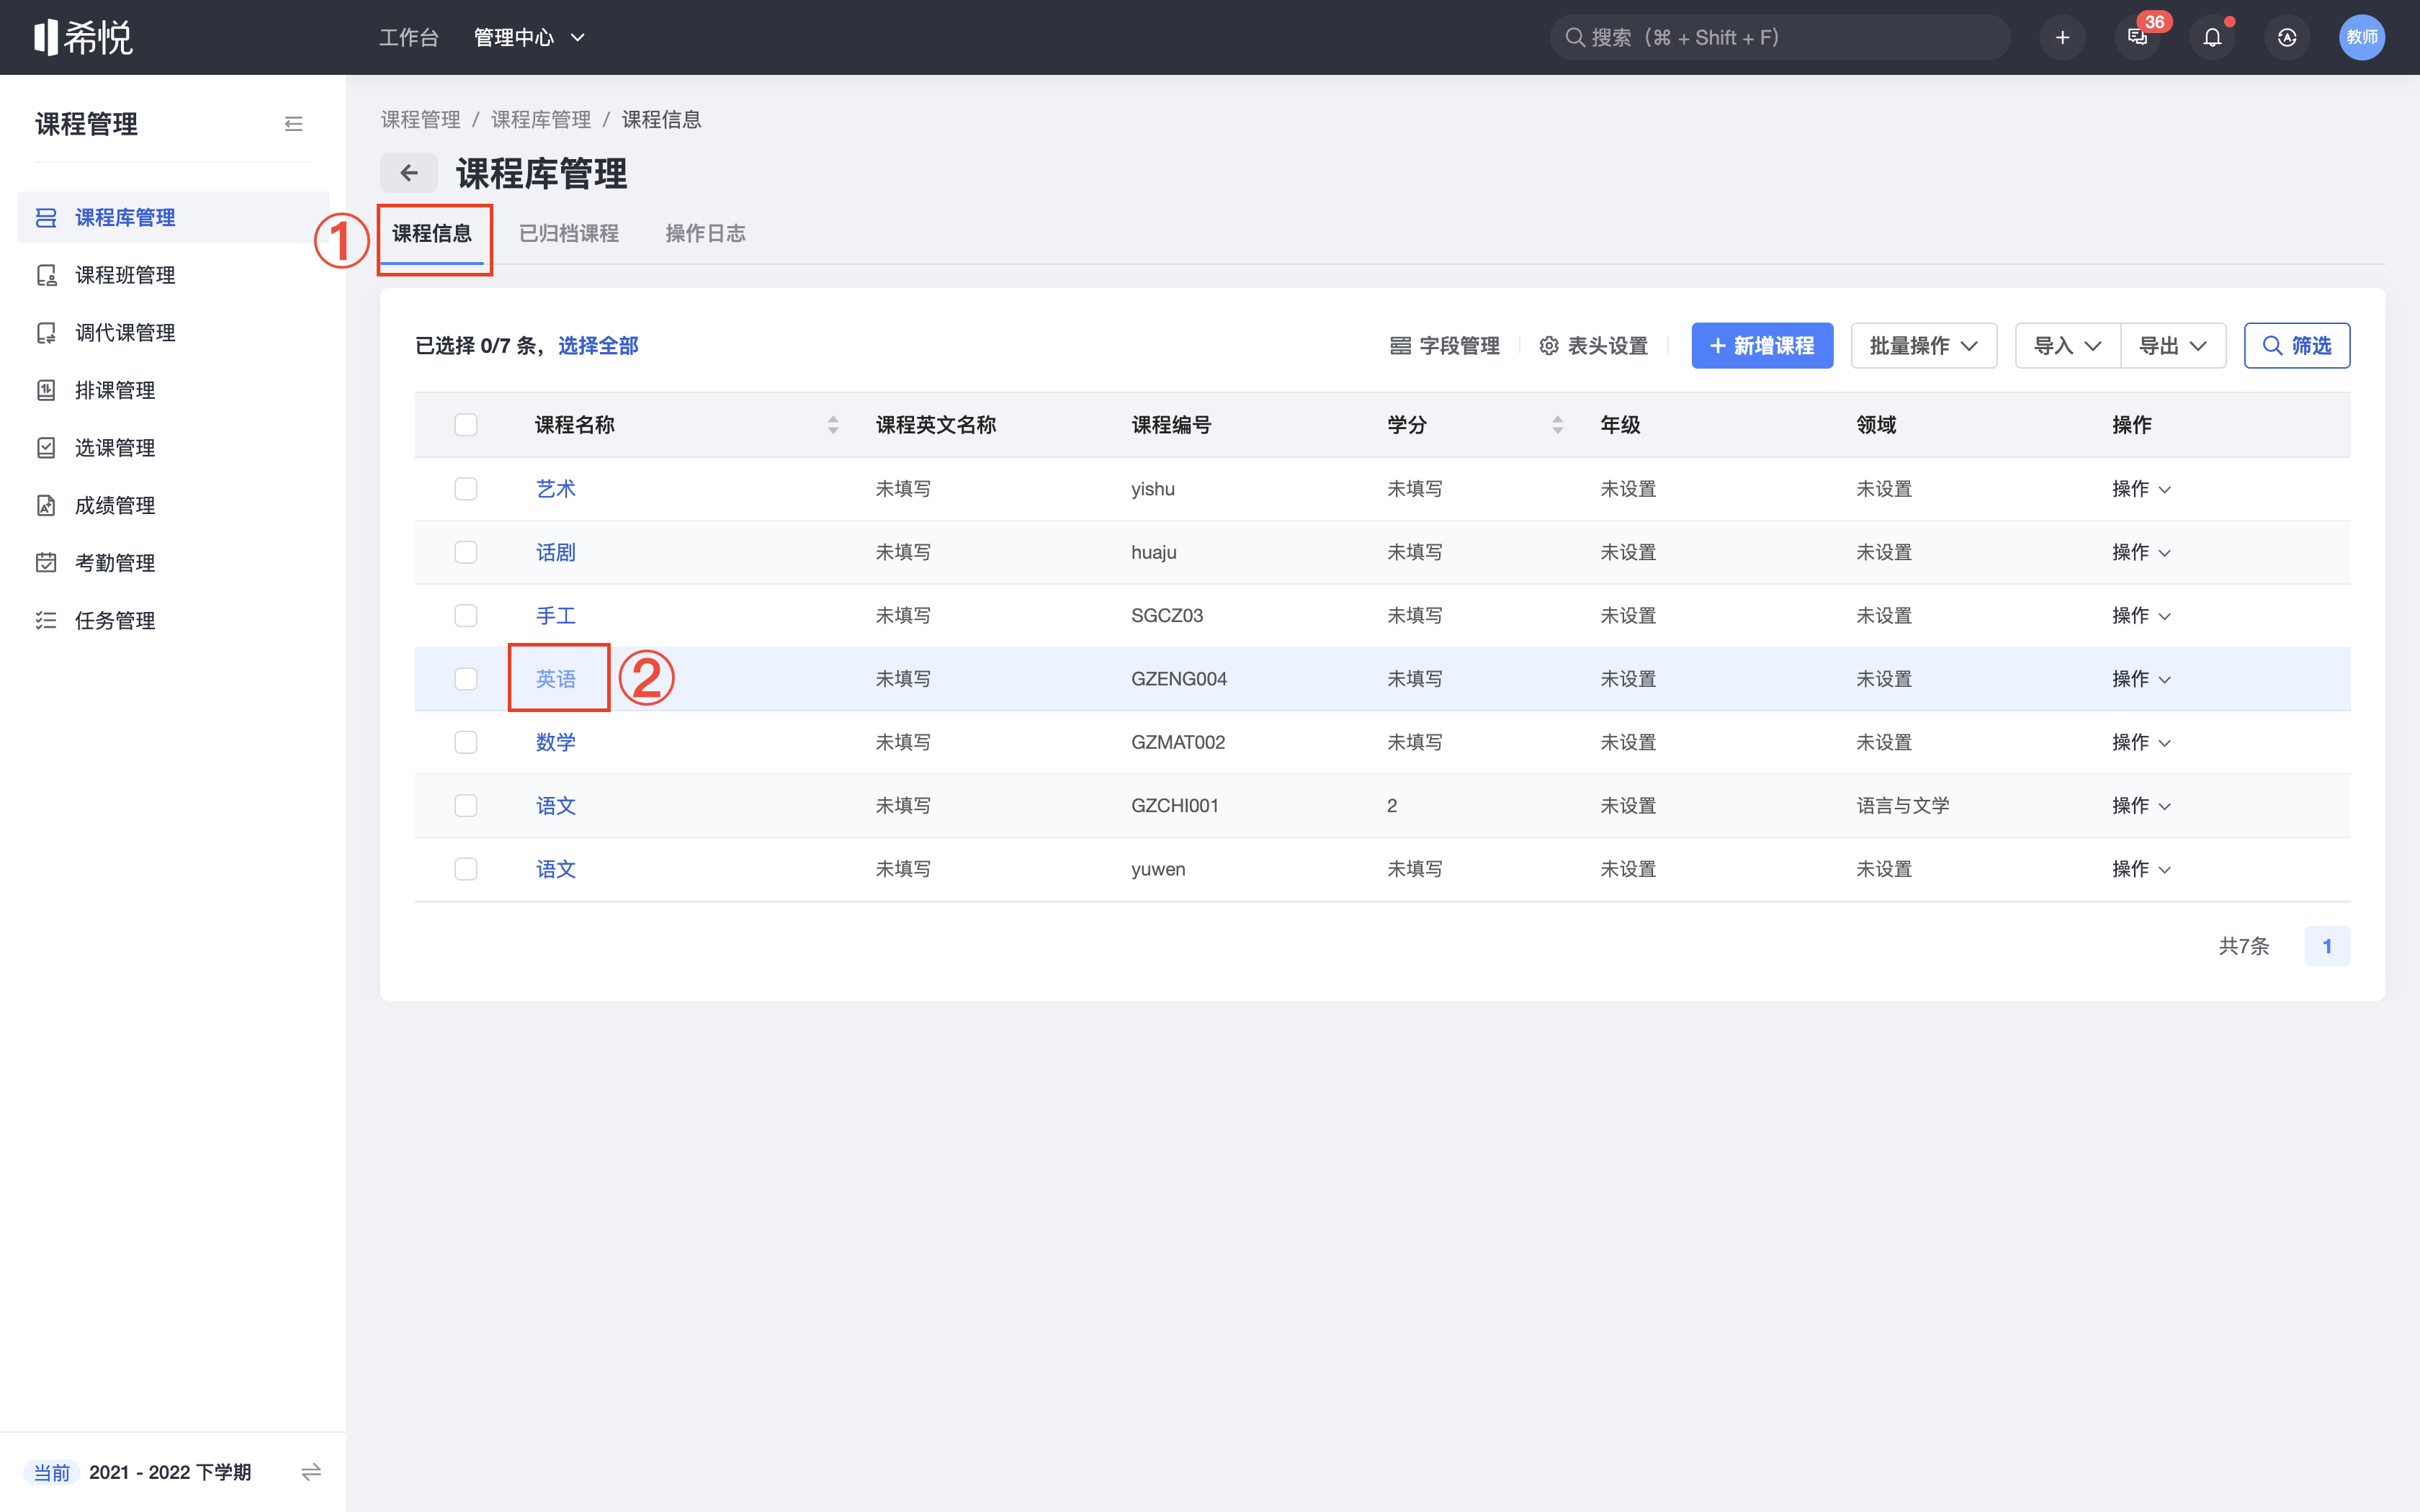
Task: Expand 操作 menu for yuwen row
Action: (2141, 869)
